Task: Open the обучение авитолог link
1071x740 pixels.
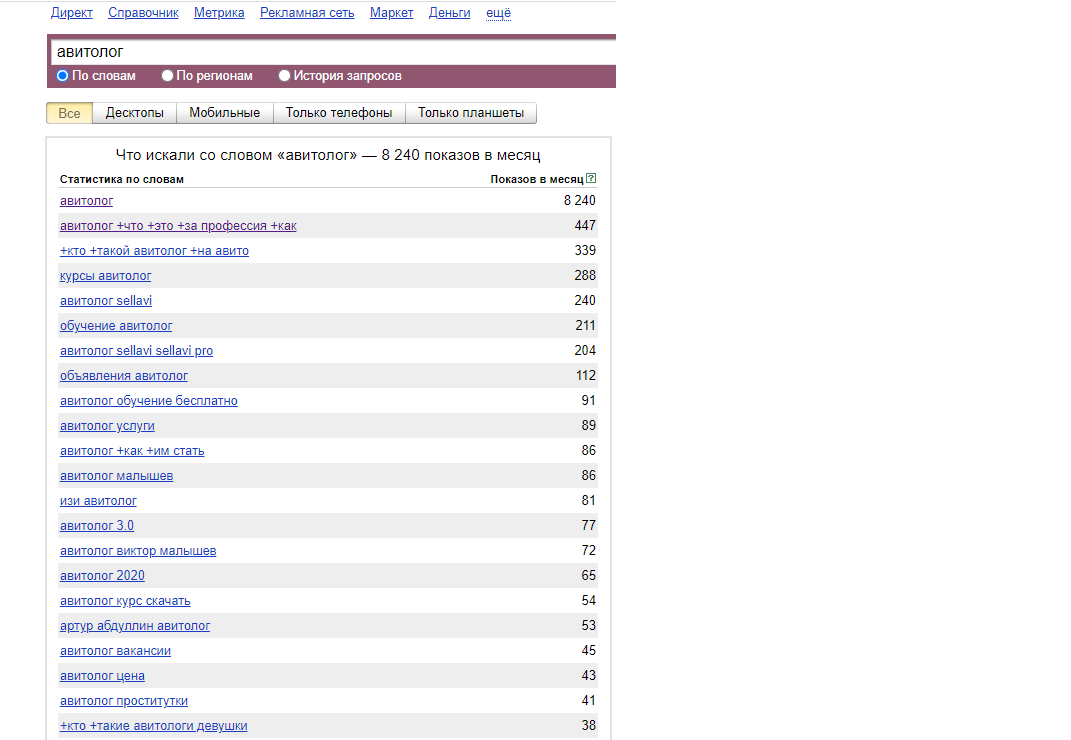Action: pyautogui.click(x=116, y=326)
